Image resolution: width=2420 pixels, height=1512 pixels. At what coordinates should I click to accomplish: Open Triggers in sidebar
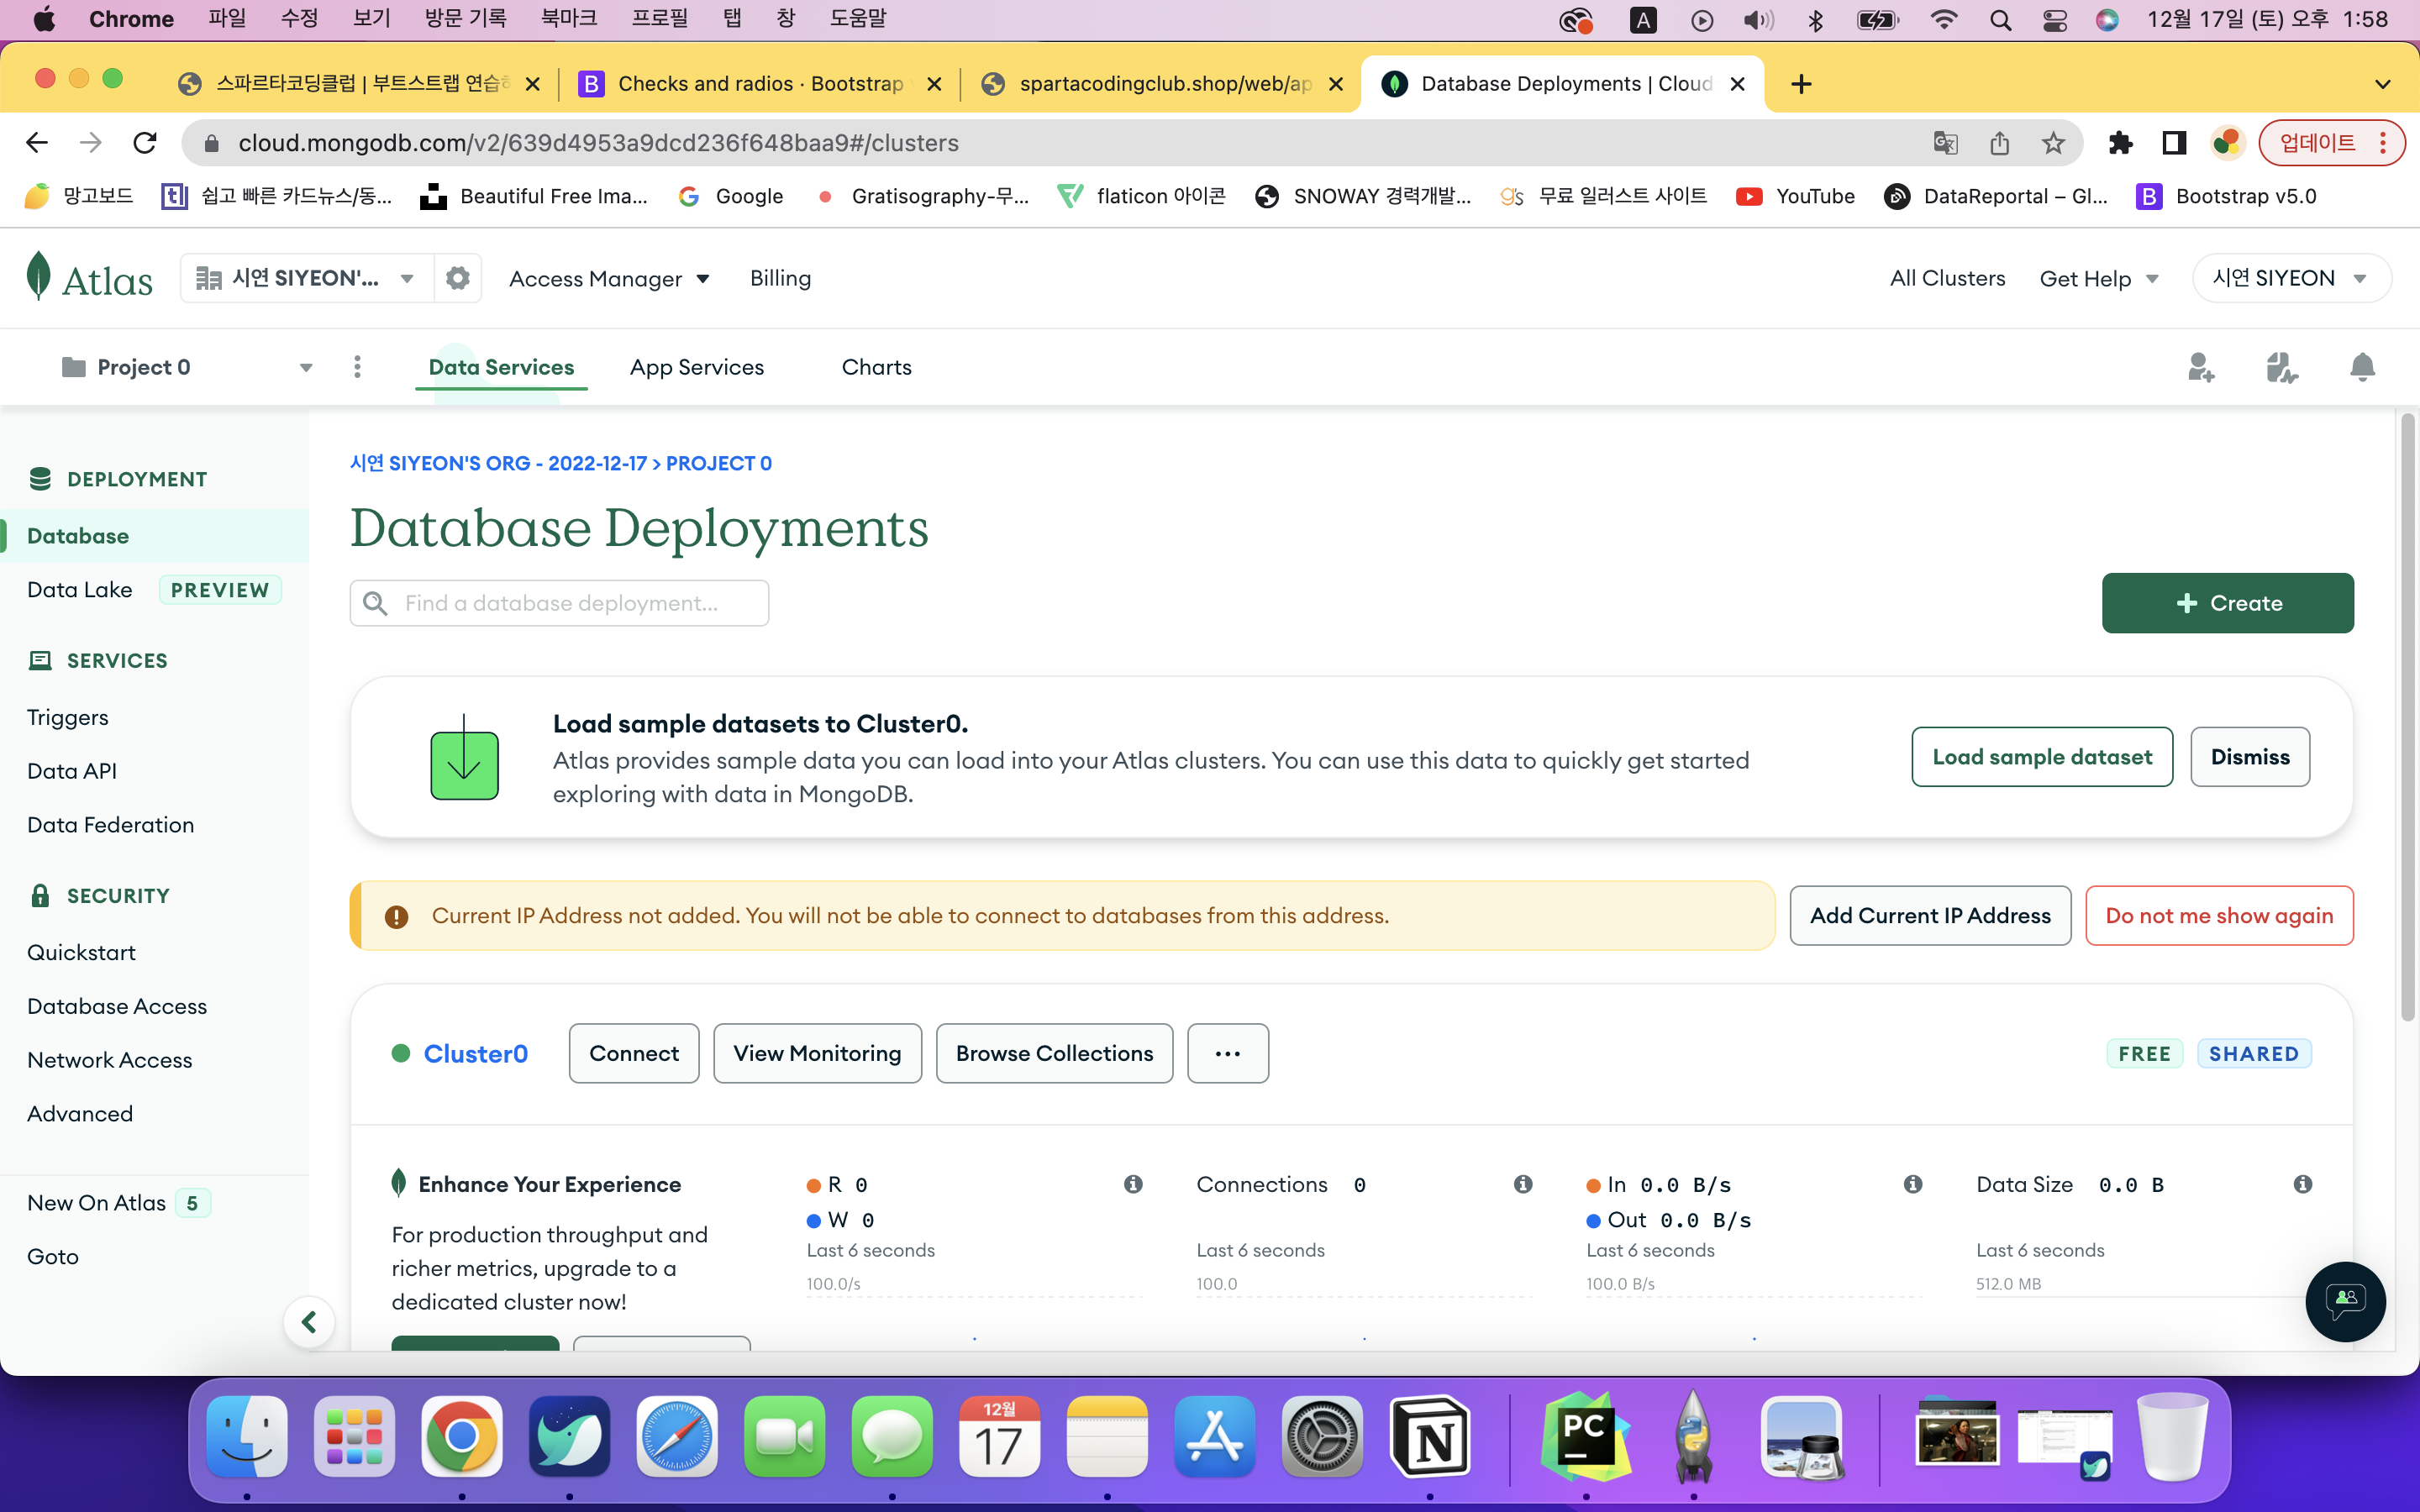68,717
